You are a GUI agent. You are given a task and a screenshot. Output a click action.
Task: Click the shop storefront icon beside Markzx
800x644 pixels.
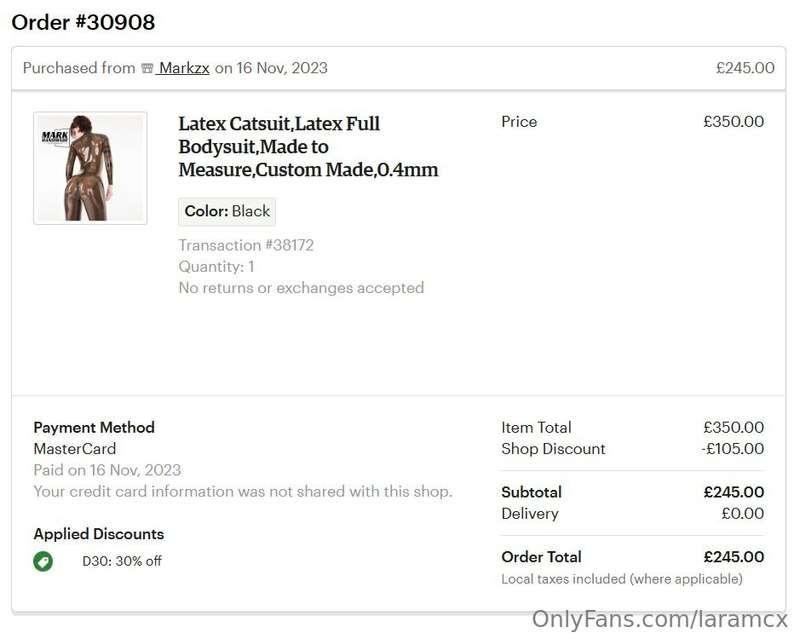(147, 68)
